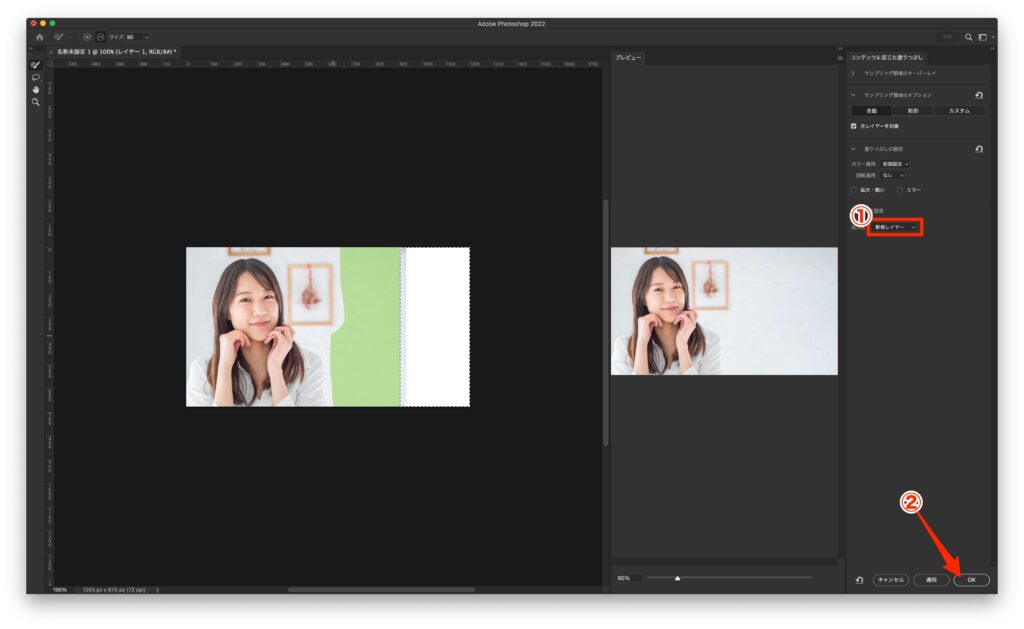Expand the sampling area overlay section

click(x=853, y=73)
